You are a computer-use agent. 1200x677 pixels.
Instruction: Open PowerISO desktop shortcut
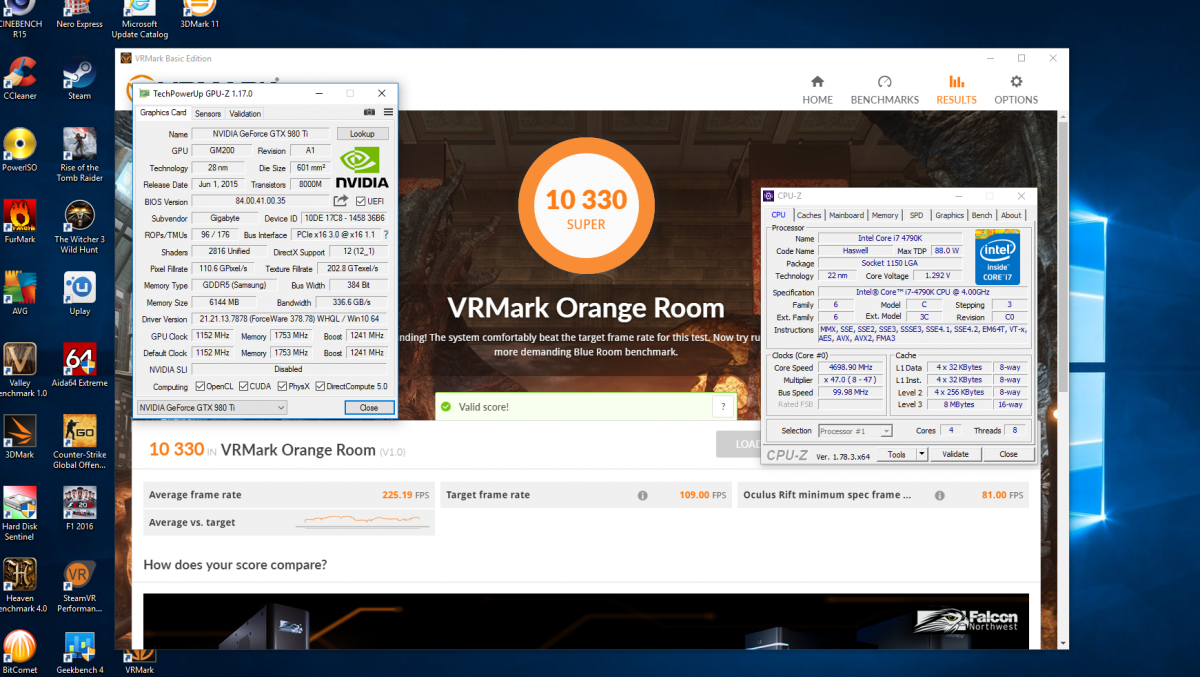(20, 150)
